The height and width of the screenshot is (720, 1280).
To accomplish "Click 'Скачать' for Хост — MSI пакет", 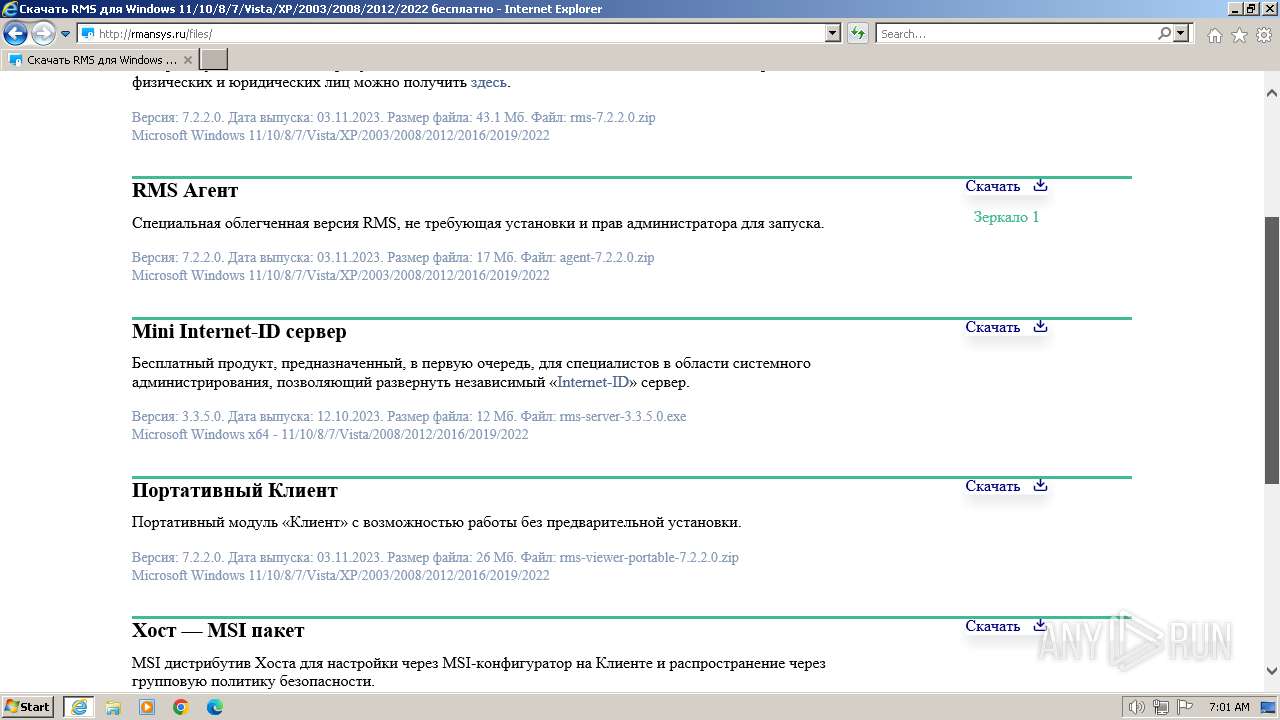I will pyautogui.click(x=992, y=626).
